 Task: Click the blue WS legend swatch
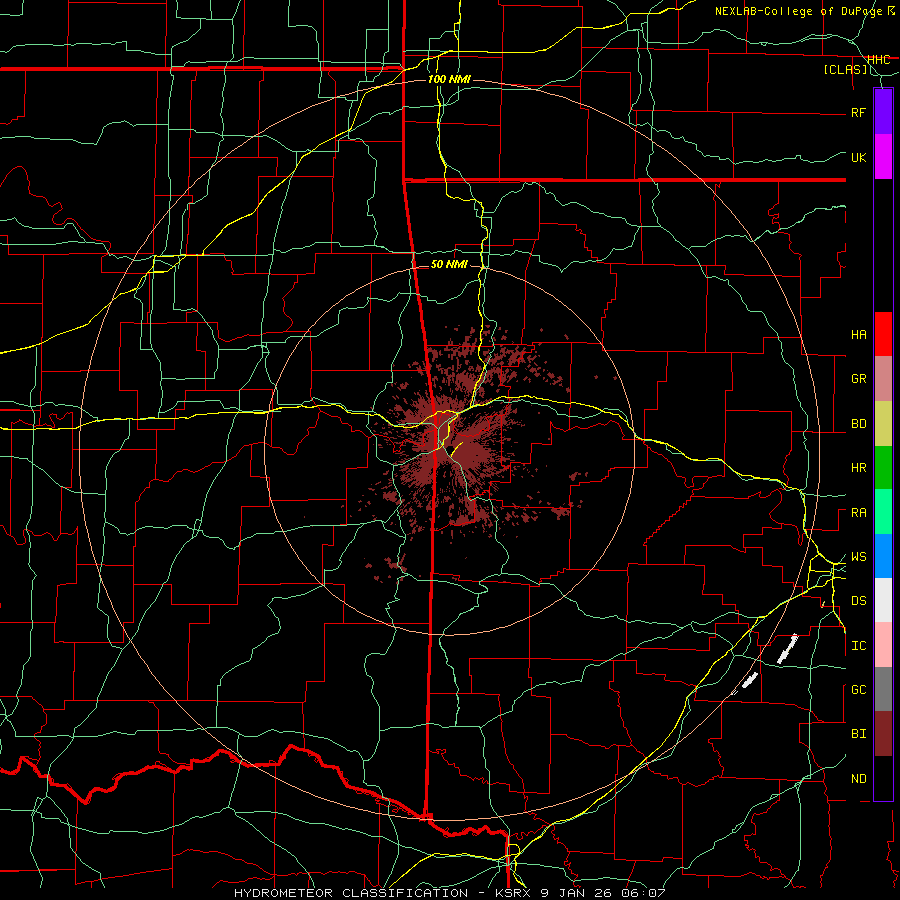(883, 556)
